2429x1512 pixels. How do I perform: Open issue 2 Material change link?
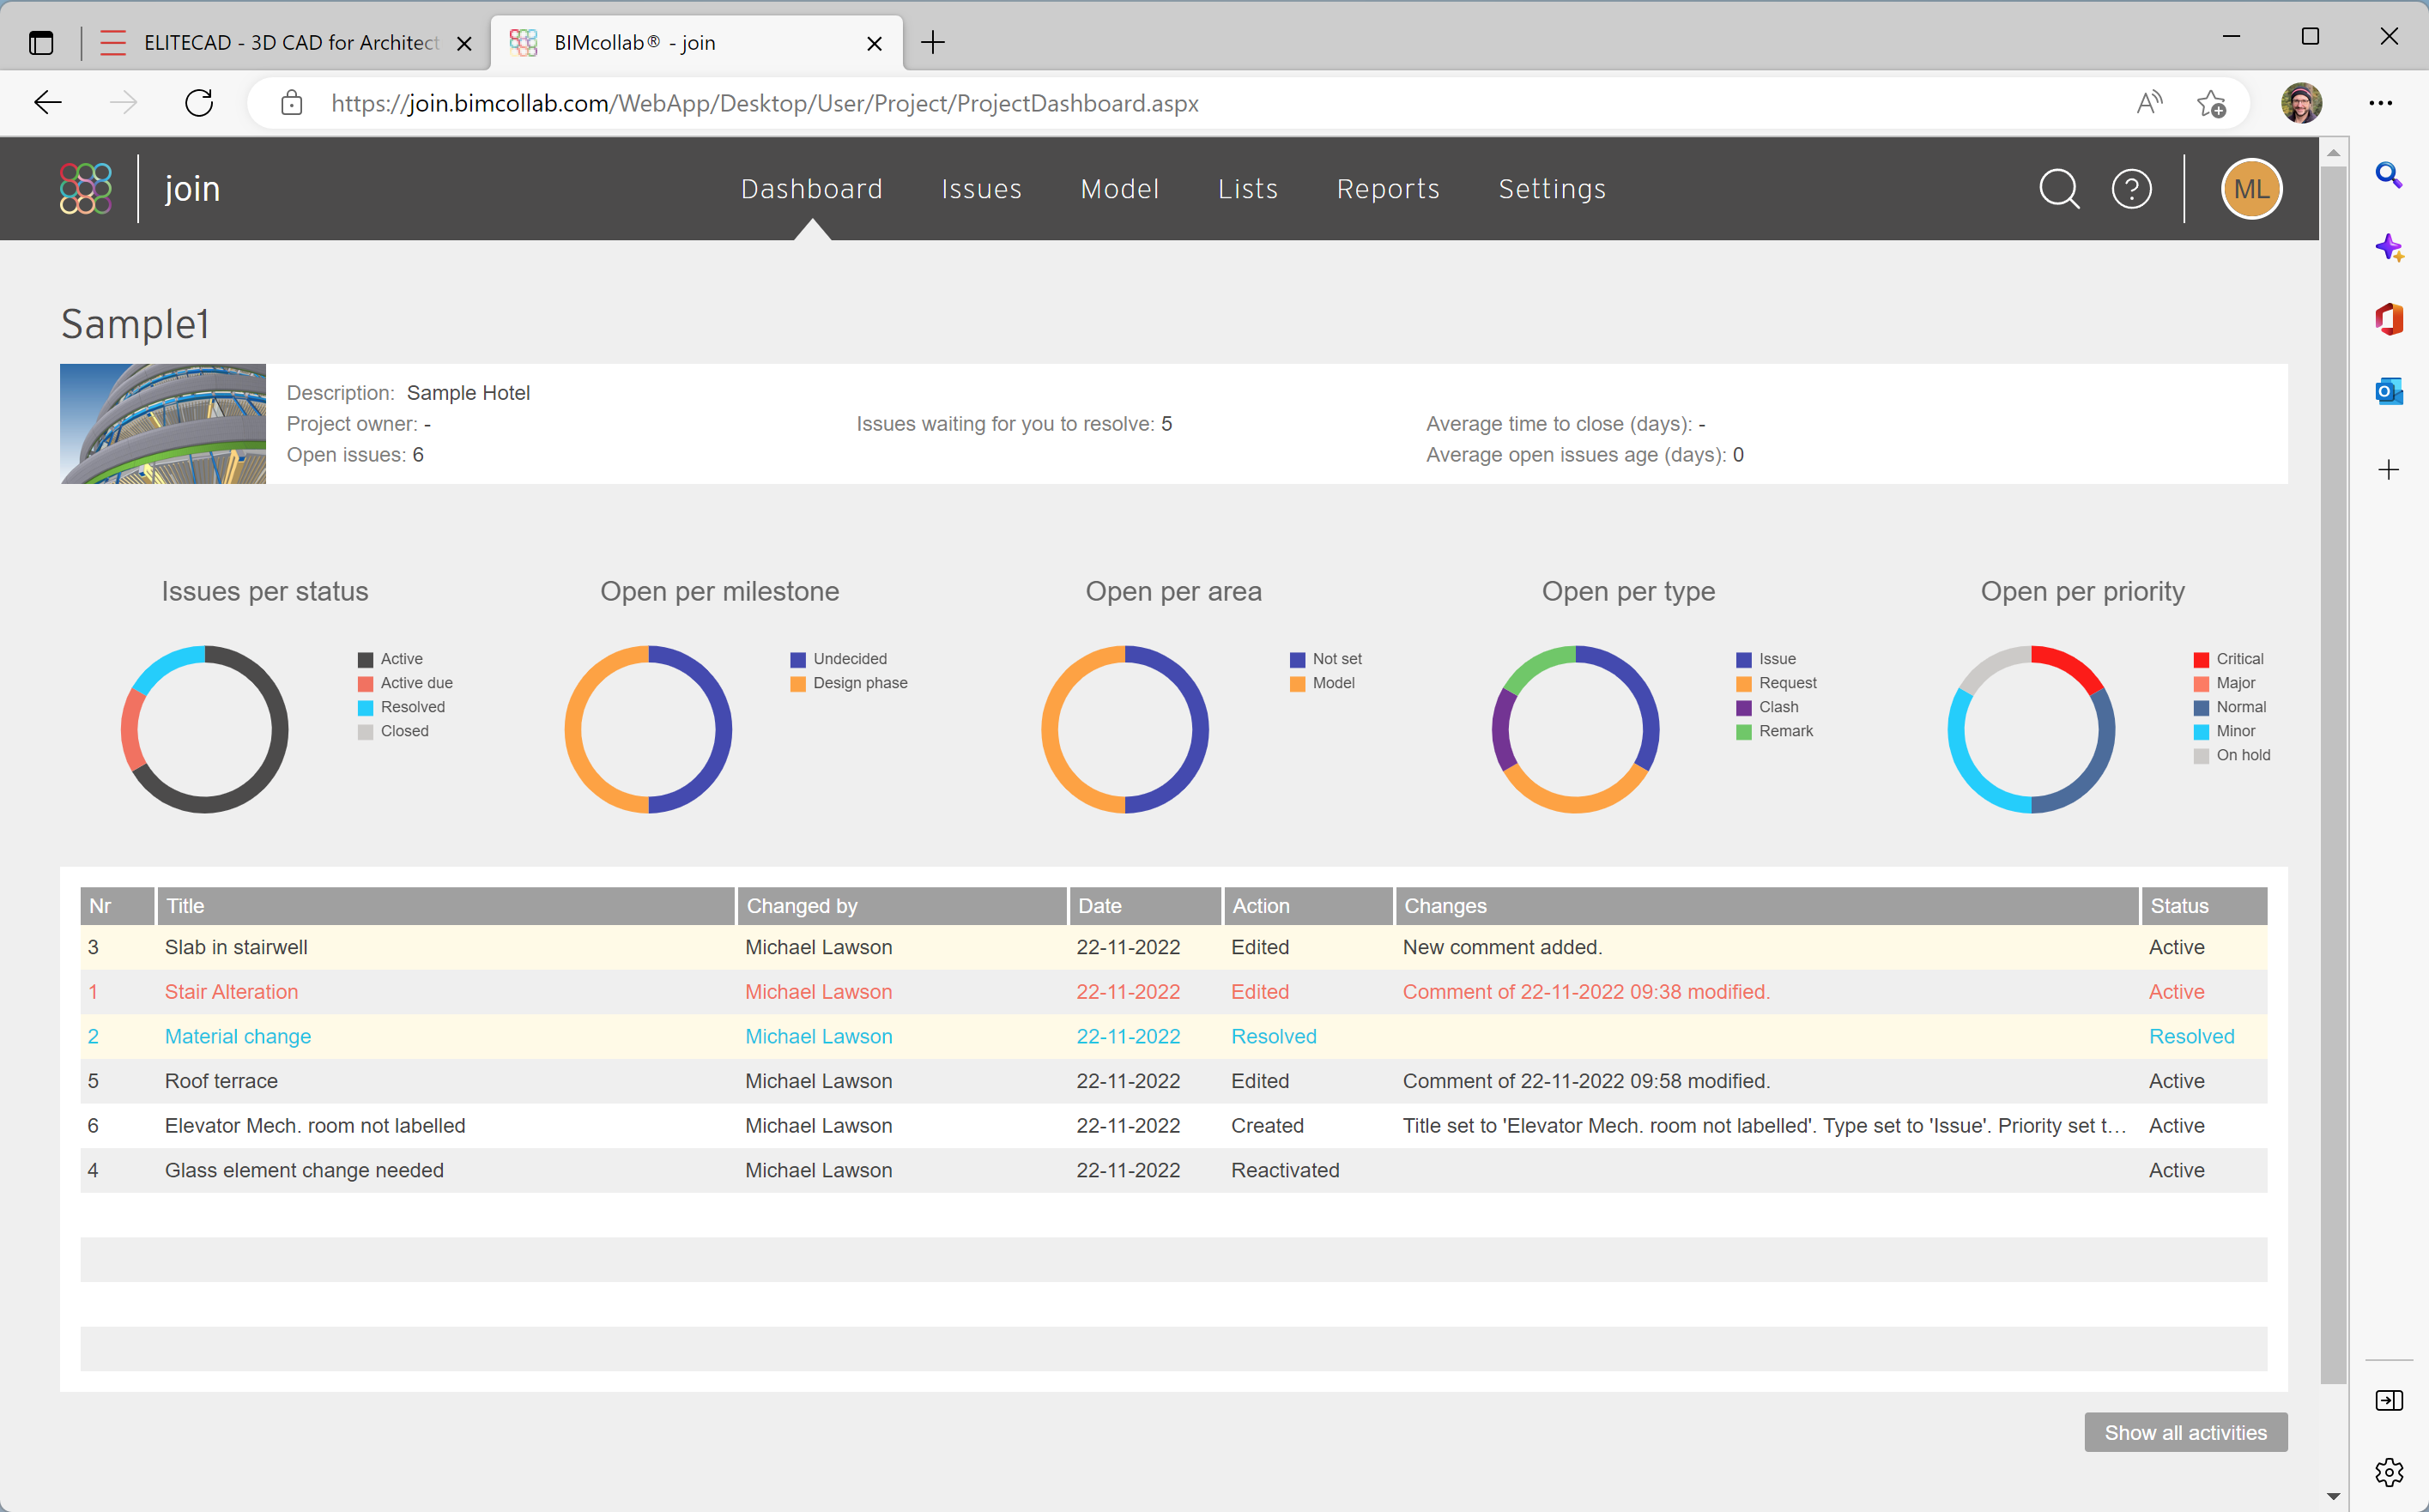[x=239, y=1035]
